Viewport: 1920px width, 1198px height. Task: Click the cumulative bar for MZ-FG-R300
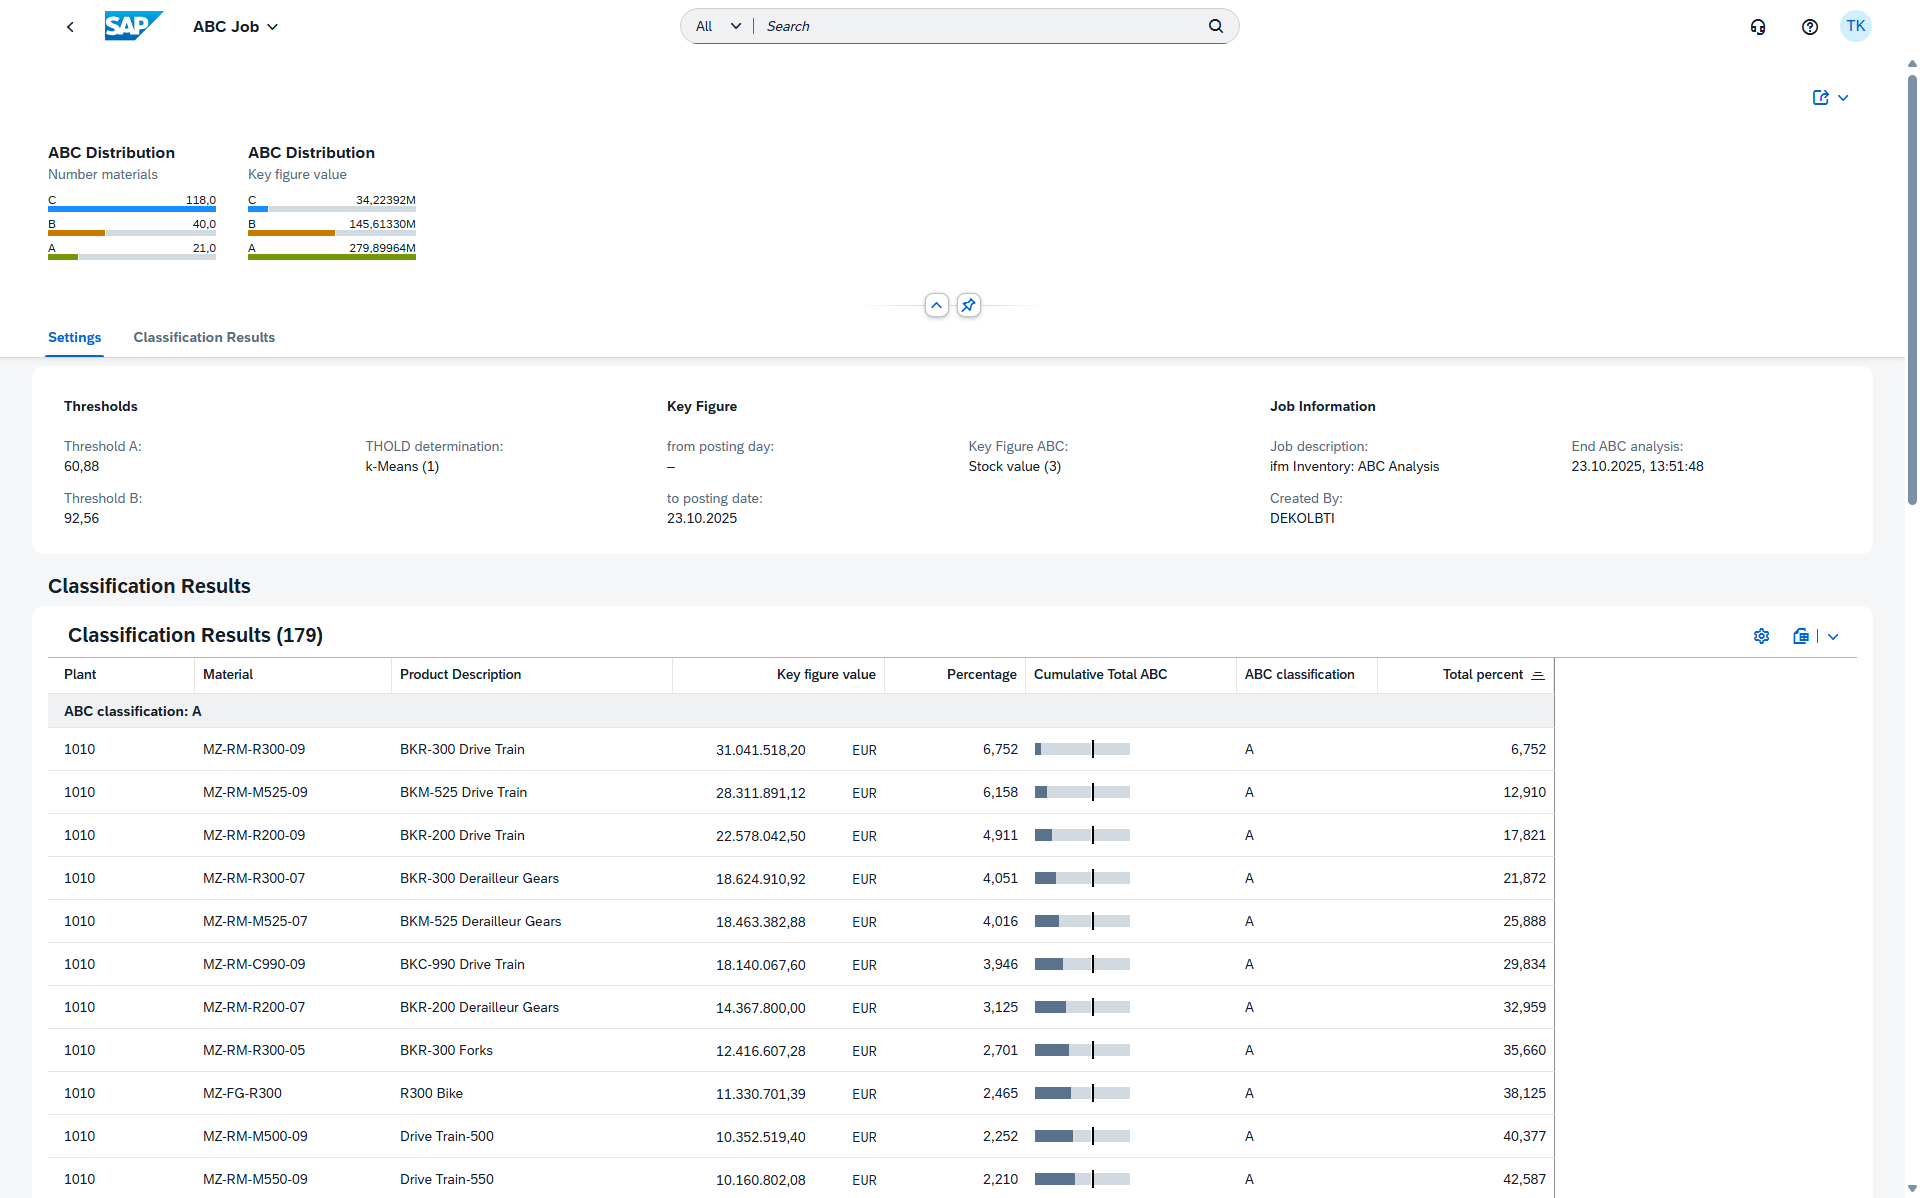click(1082, 1093)
